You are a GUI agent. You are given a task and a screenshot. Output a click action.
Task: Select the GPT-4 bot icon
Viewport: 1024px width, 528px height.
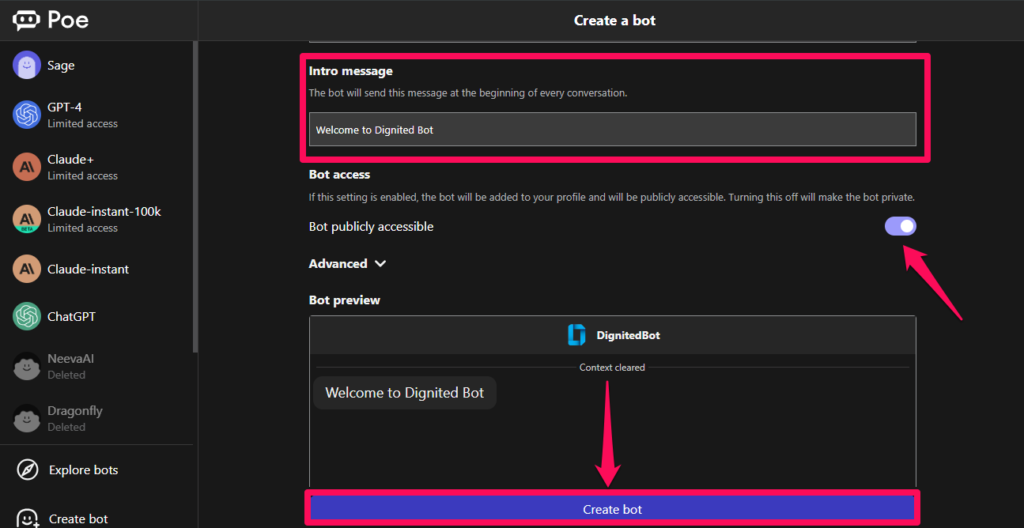pyautogui.click(x=27, y=115)
